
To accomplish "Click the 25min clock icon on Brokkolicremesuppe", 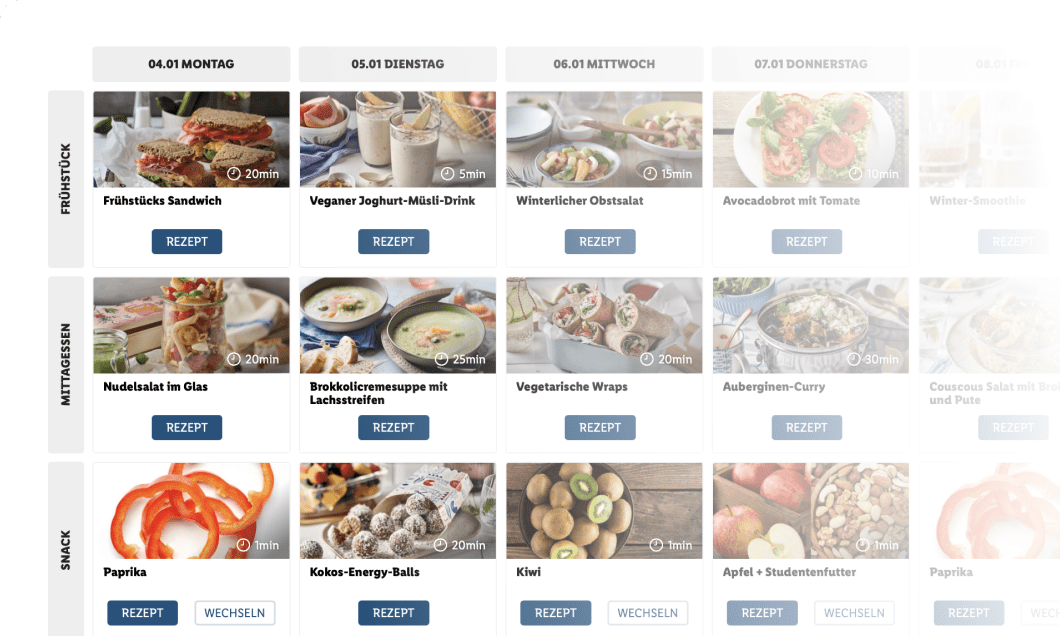I will [x=441, y=359].
